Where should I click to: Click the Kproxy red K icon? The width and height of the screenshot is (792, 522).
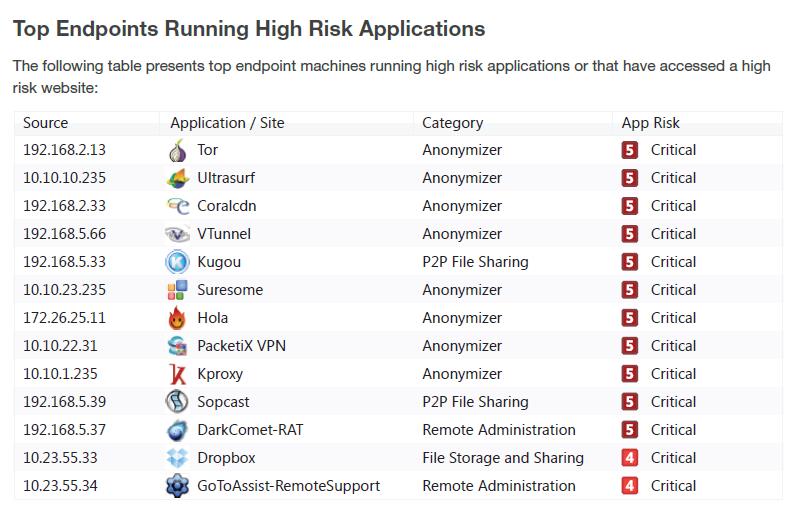177,375
